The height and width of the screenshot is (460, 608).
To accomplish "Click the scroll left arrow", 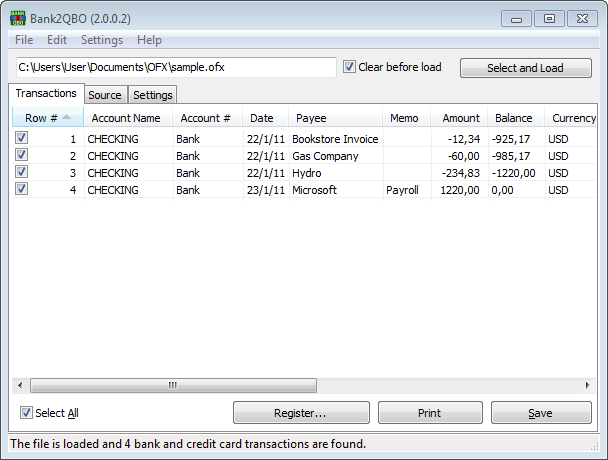I will 20,386.
